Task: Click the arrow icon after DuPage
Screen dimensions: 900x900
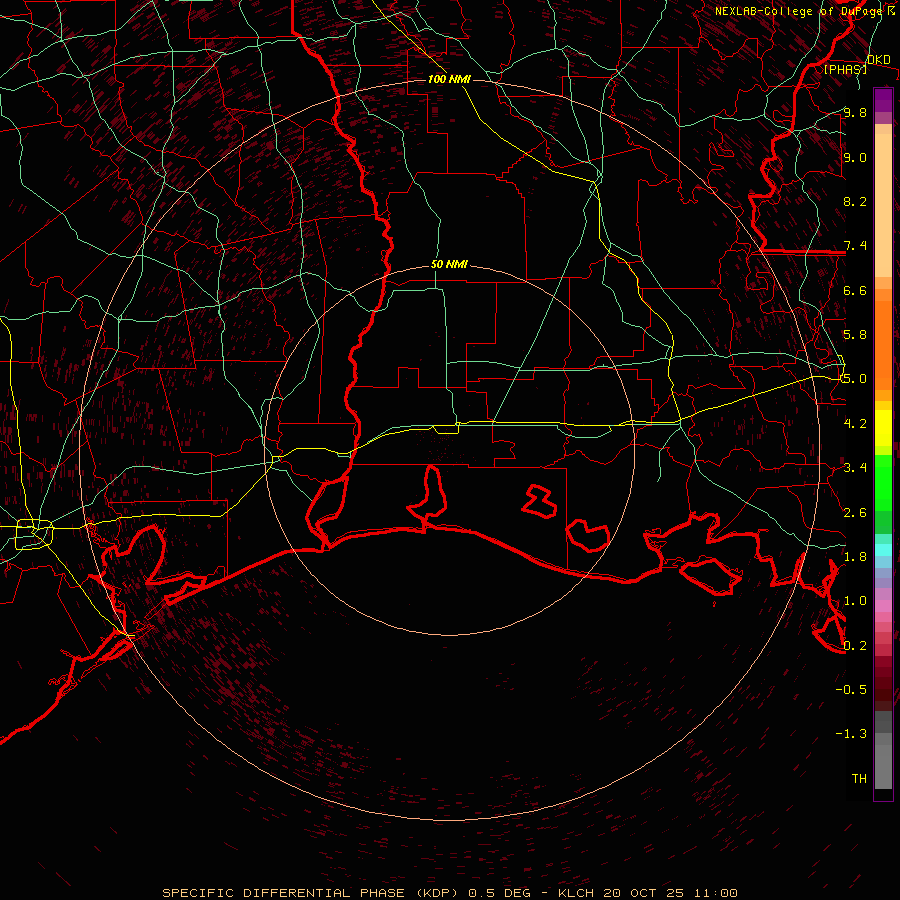Action: coord(891,11)
